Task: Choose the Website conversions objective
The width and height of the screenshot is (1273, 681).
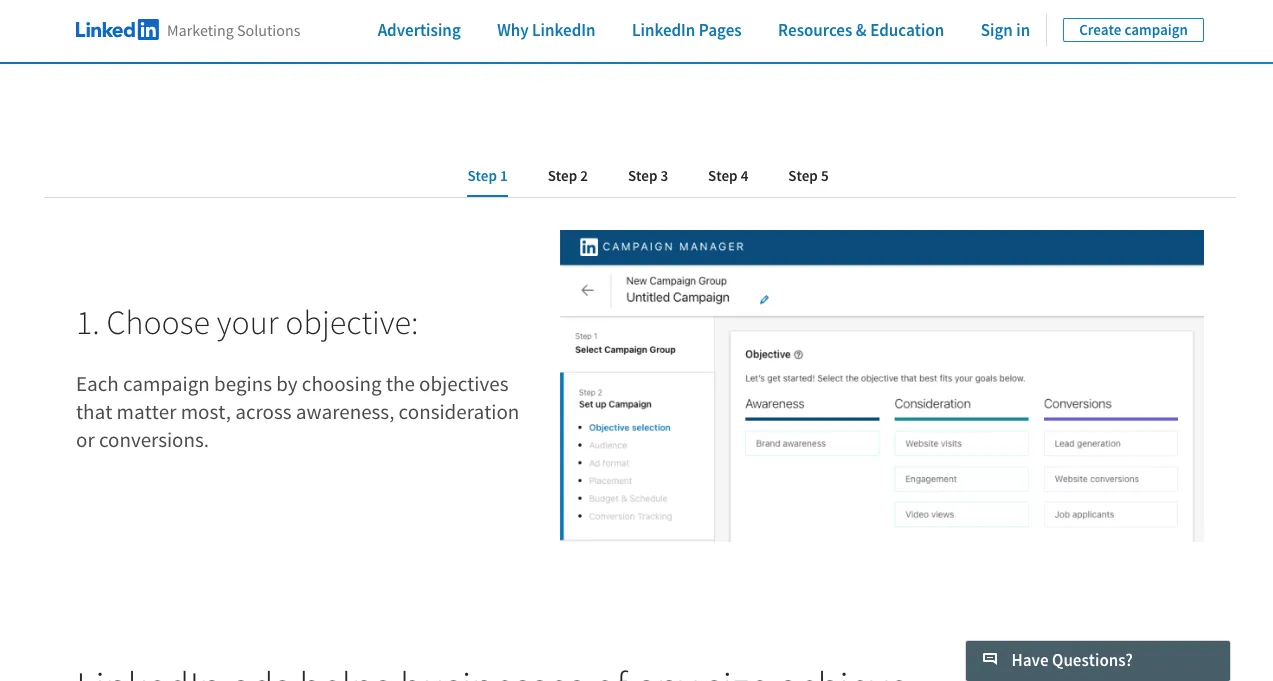Action: [1110, 479]
